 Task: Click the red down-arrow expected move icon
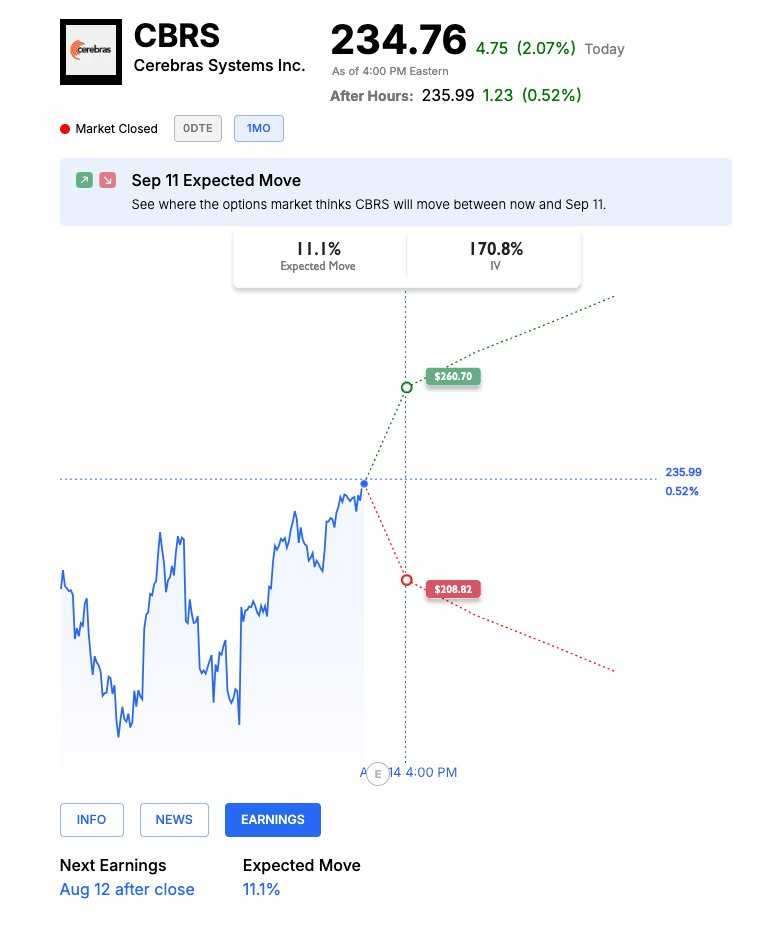tap(108, 180)
